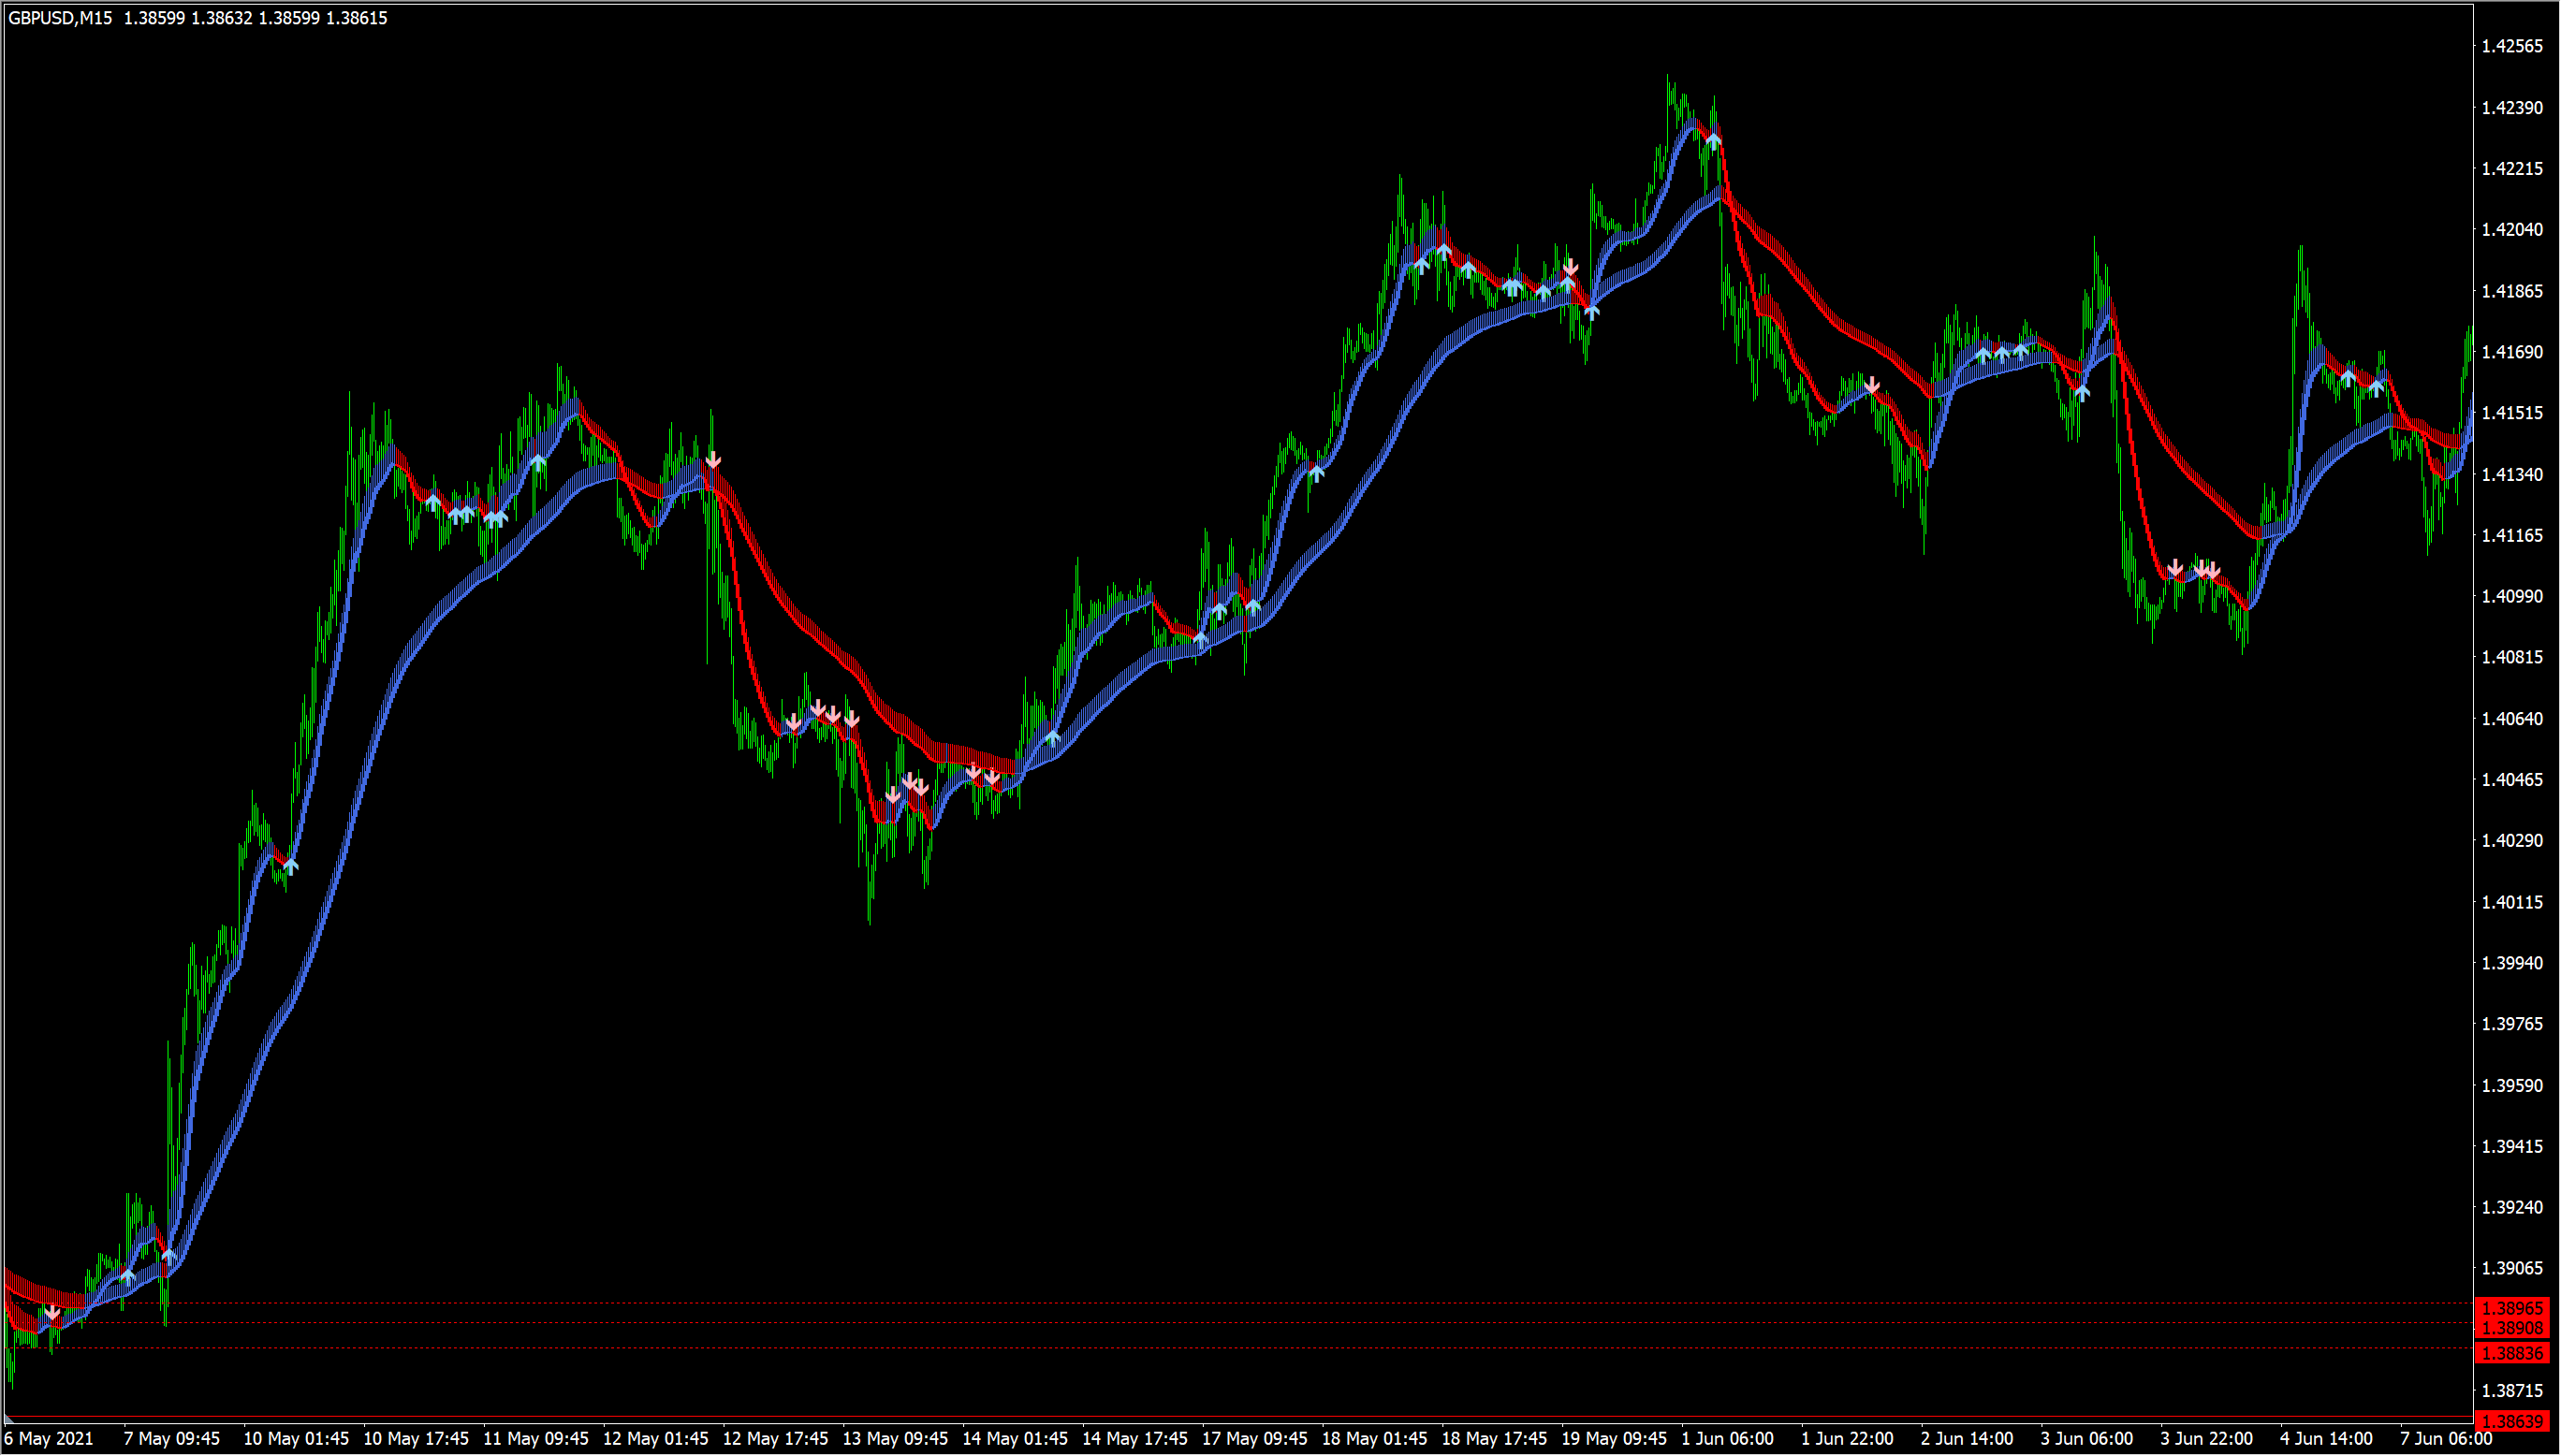The image size is (2561, 1456).
Task: Click the blue buy arrow above 14 May 01:45 label
Action: [x=1053, y=738]
